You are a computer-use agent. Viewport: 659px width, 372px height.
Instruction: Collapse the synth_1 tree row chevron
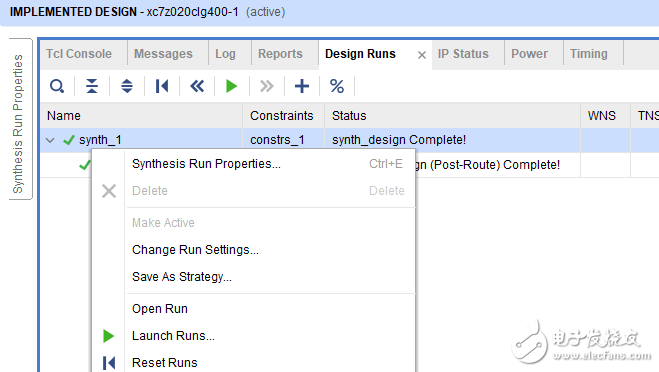point(50,140)
